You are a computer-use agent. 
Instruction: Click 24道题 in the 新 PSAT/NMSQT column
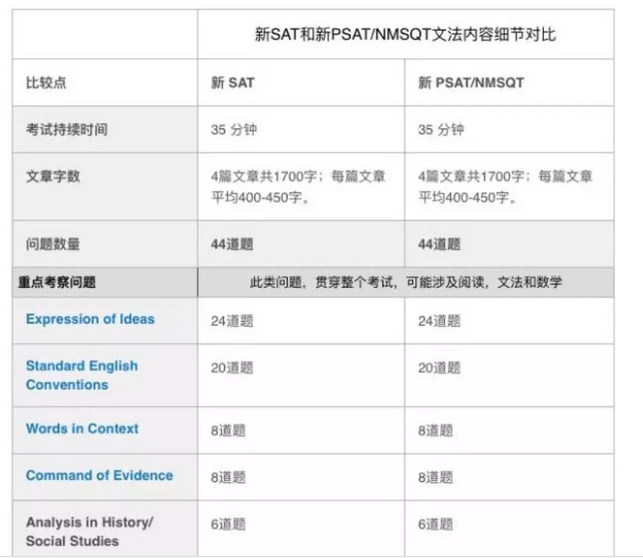pos(439,321)
